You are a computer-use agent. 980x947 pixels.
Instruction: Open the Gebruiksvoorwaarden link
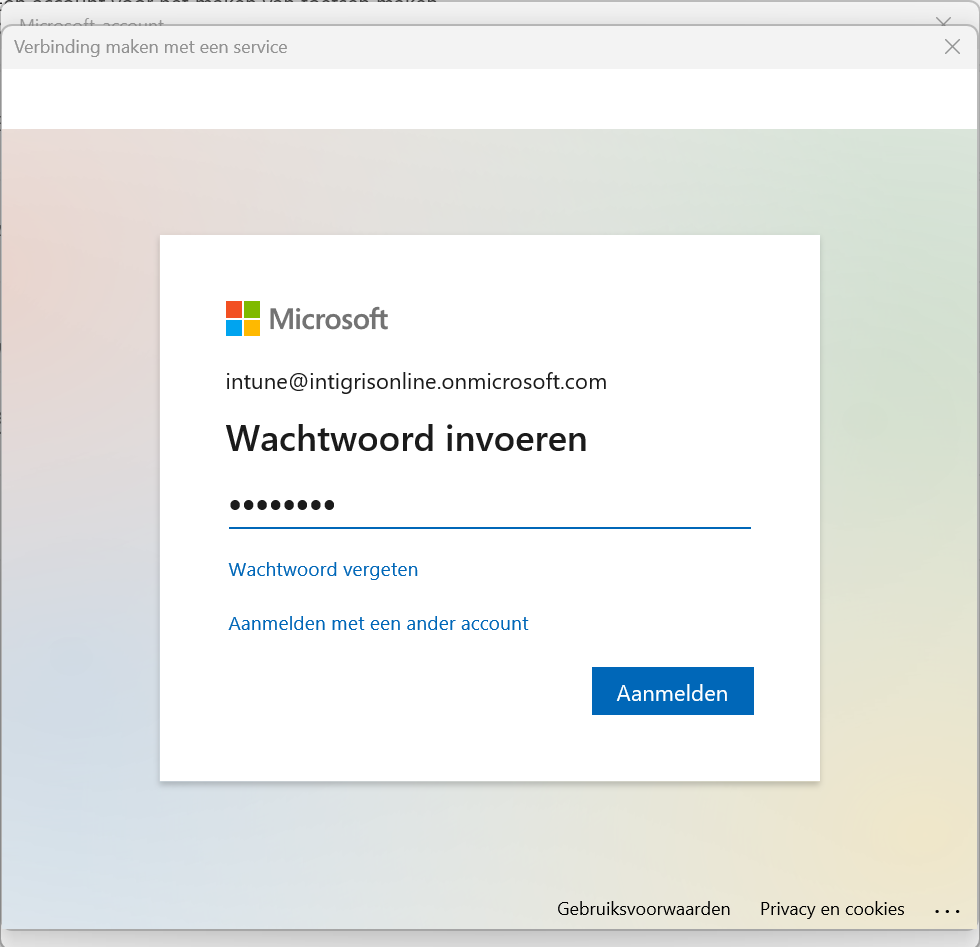coord(644,909)
